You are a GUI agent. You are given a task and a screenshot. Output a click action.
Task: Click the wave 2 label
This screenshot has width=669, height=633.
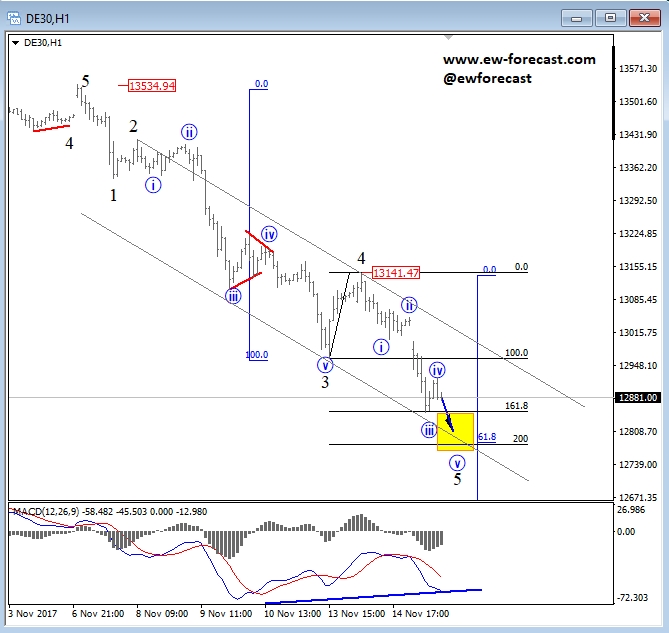click(133, 126)
